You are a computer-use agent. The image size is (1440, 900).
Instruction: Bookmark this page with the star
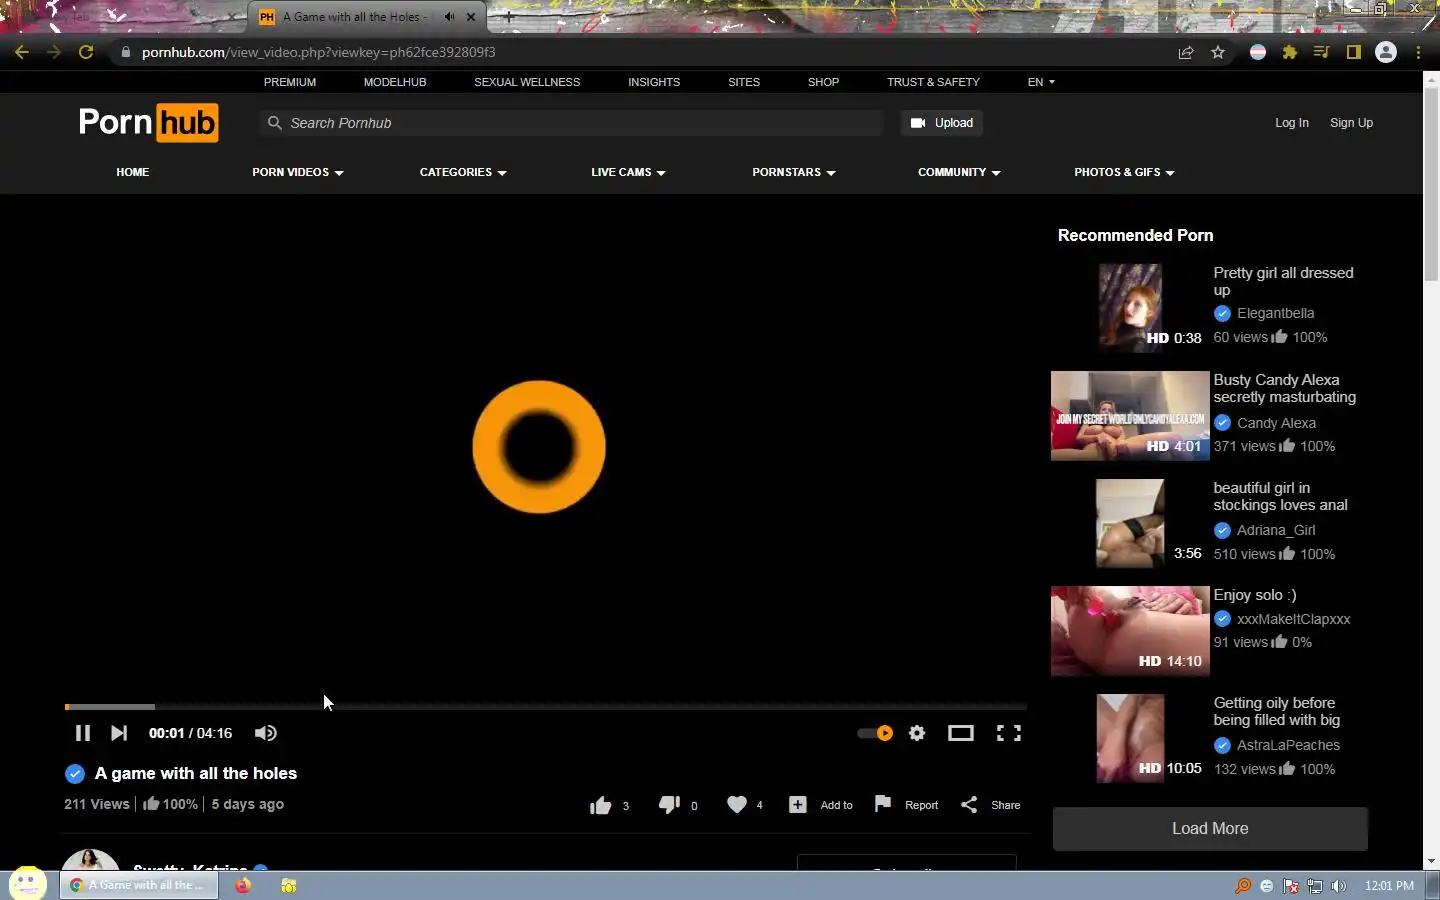[x=1218, y=52]
